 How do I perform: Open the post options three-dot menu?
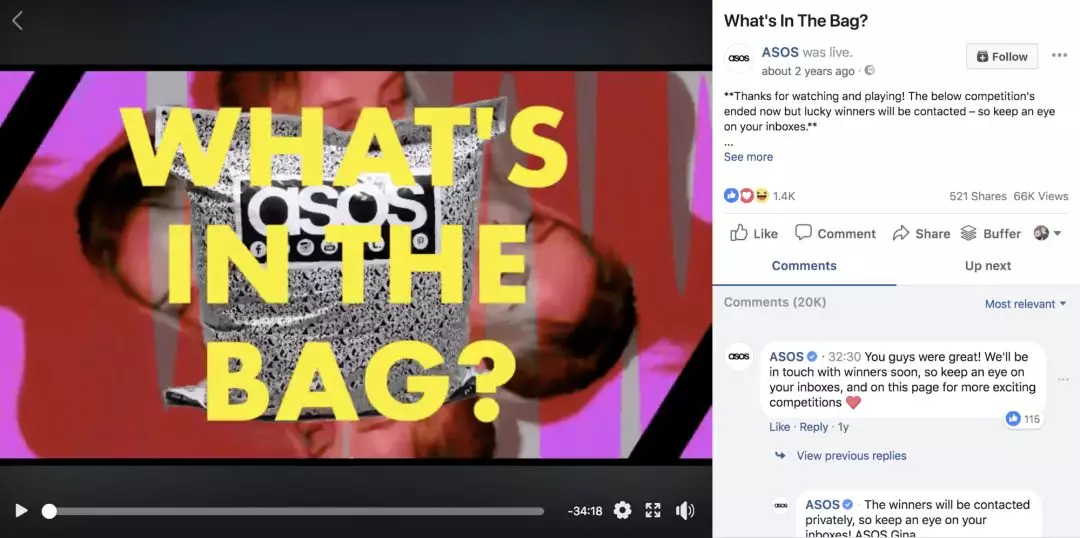(x=1059, y=56)
